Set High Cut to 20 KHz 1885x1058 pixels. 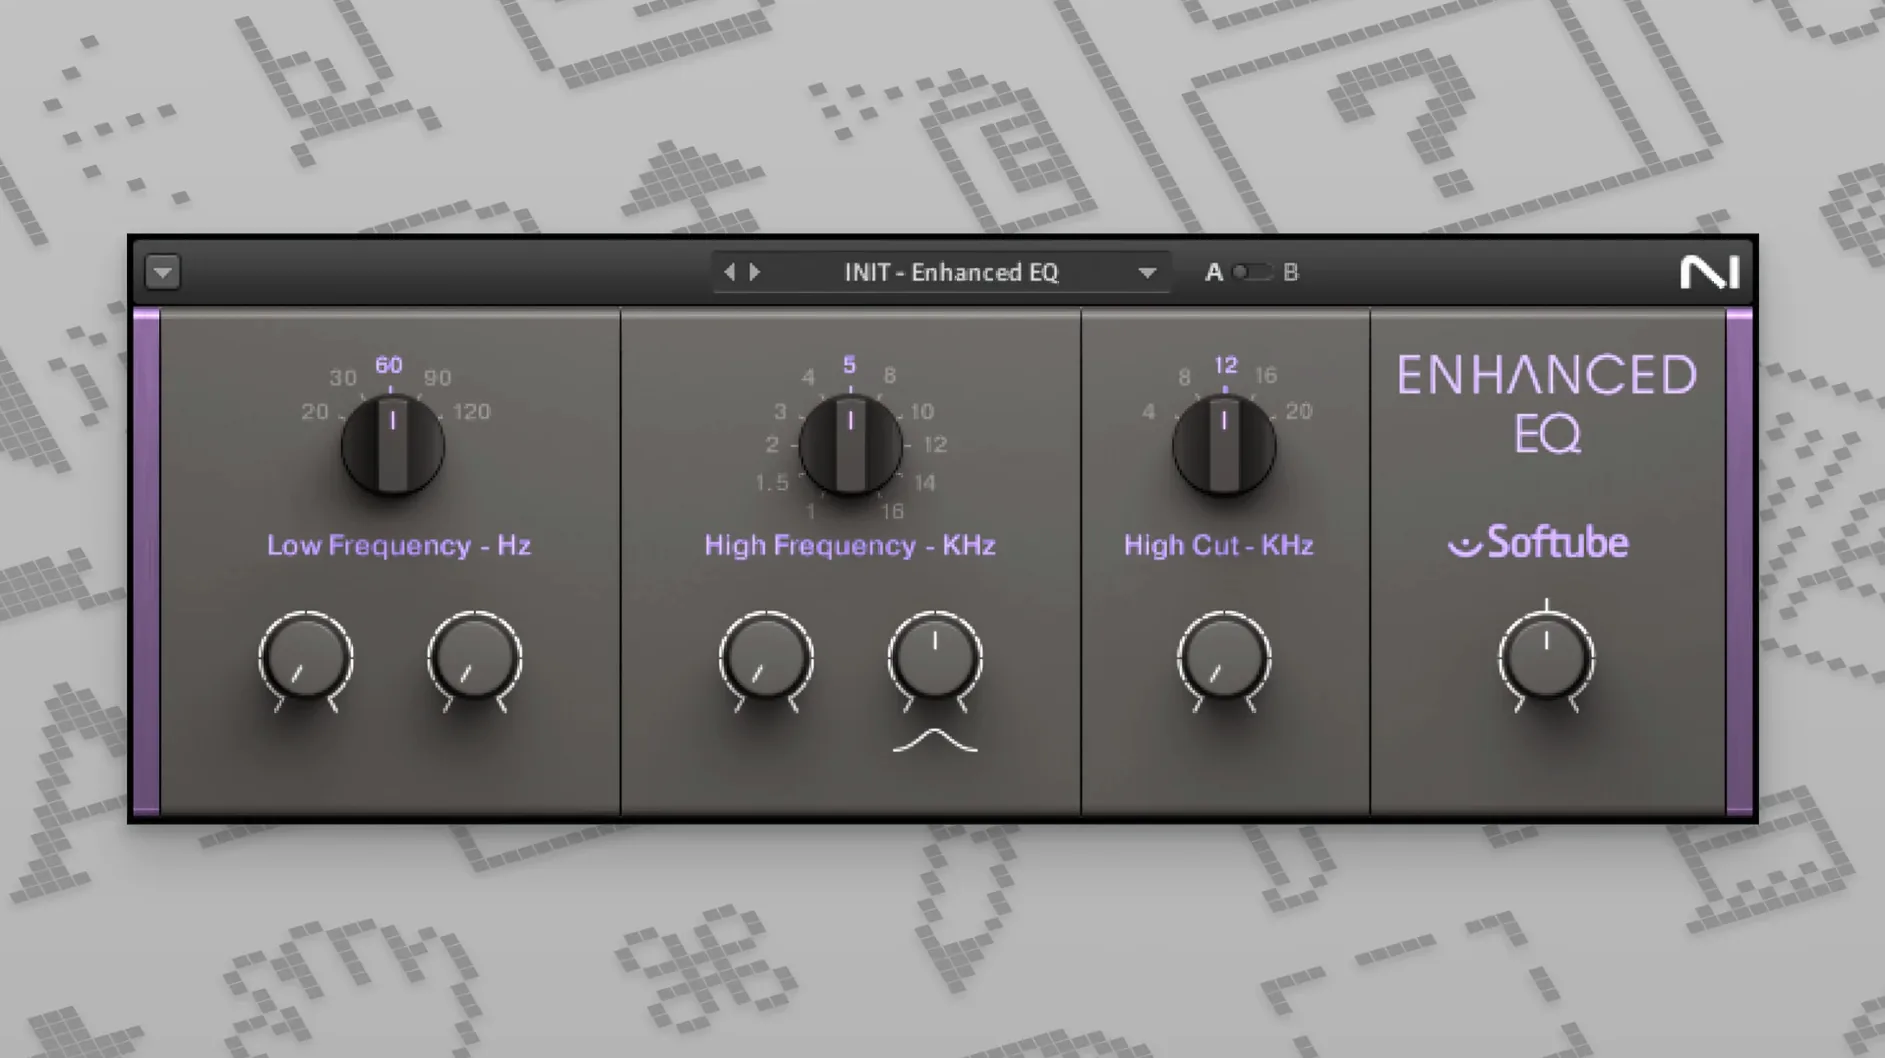1299,411
